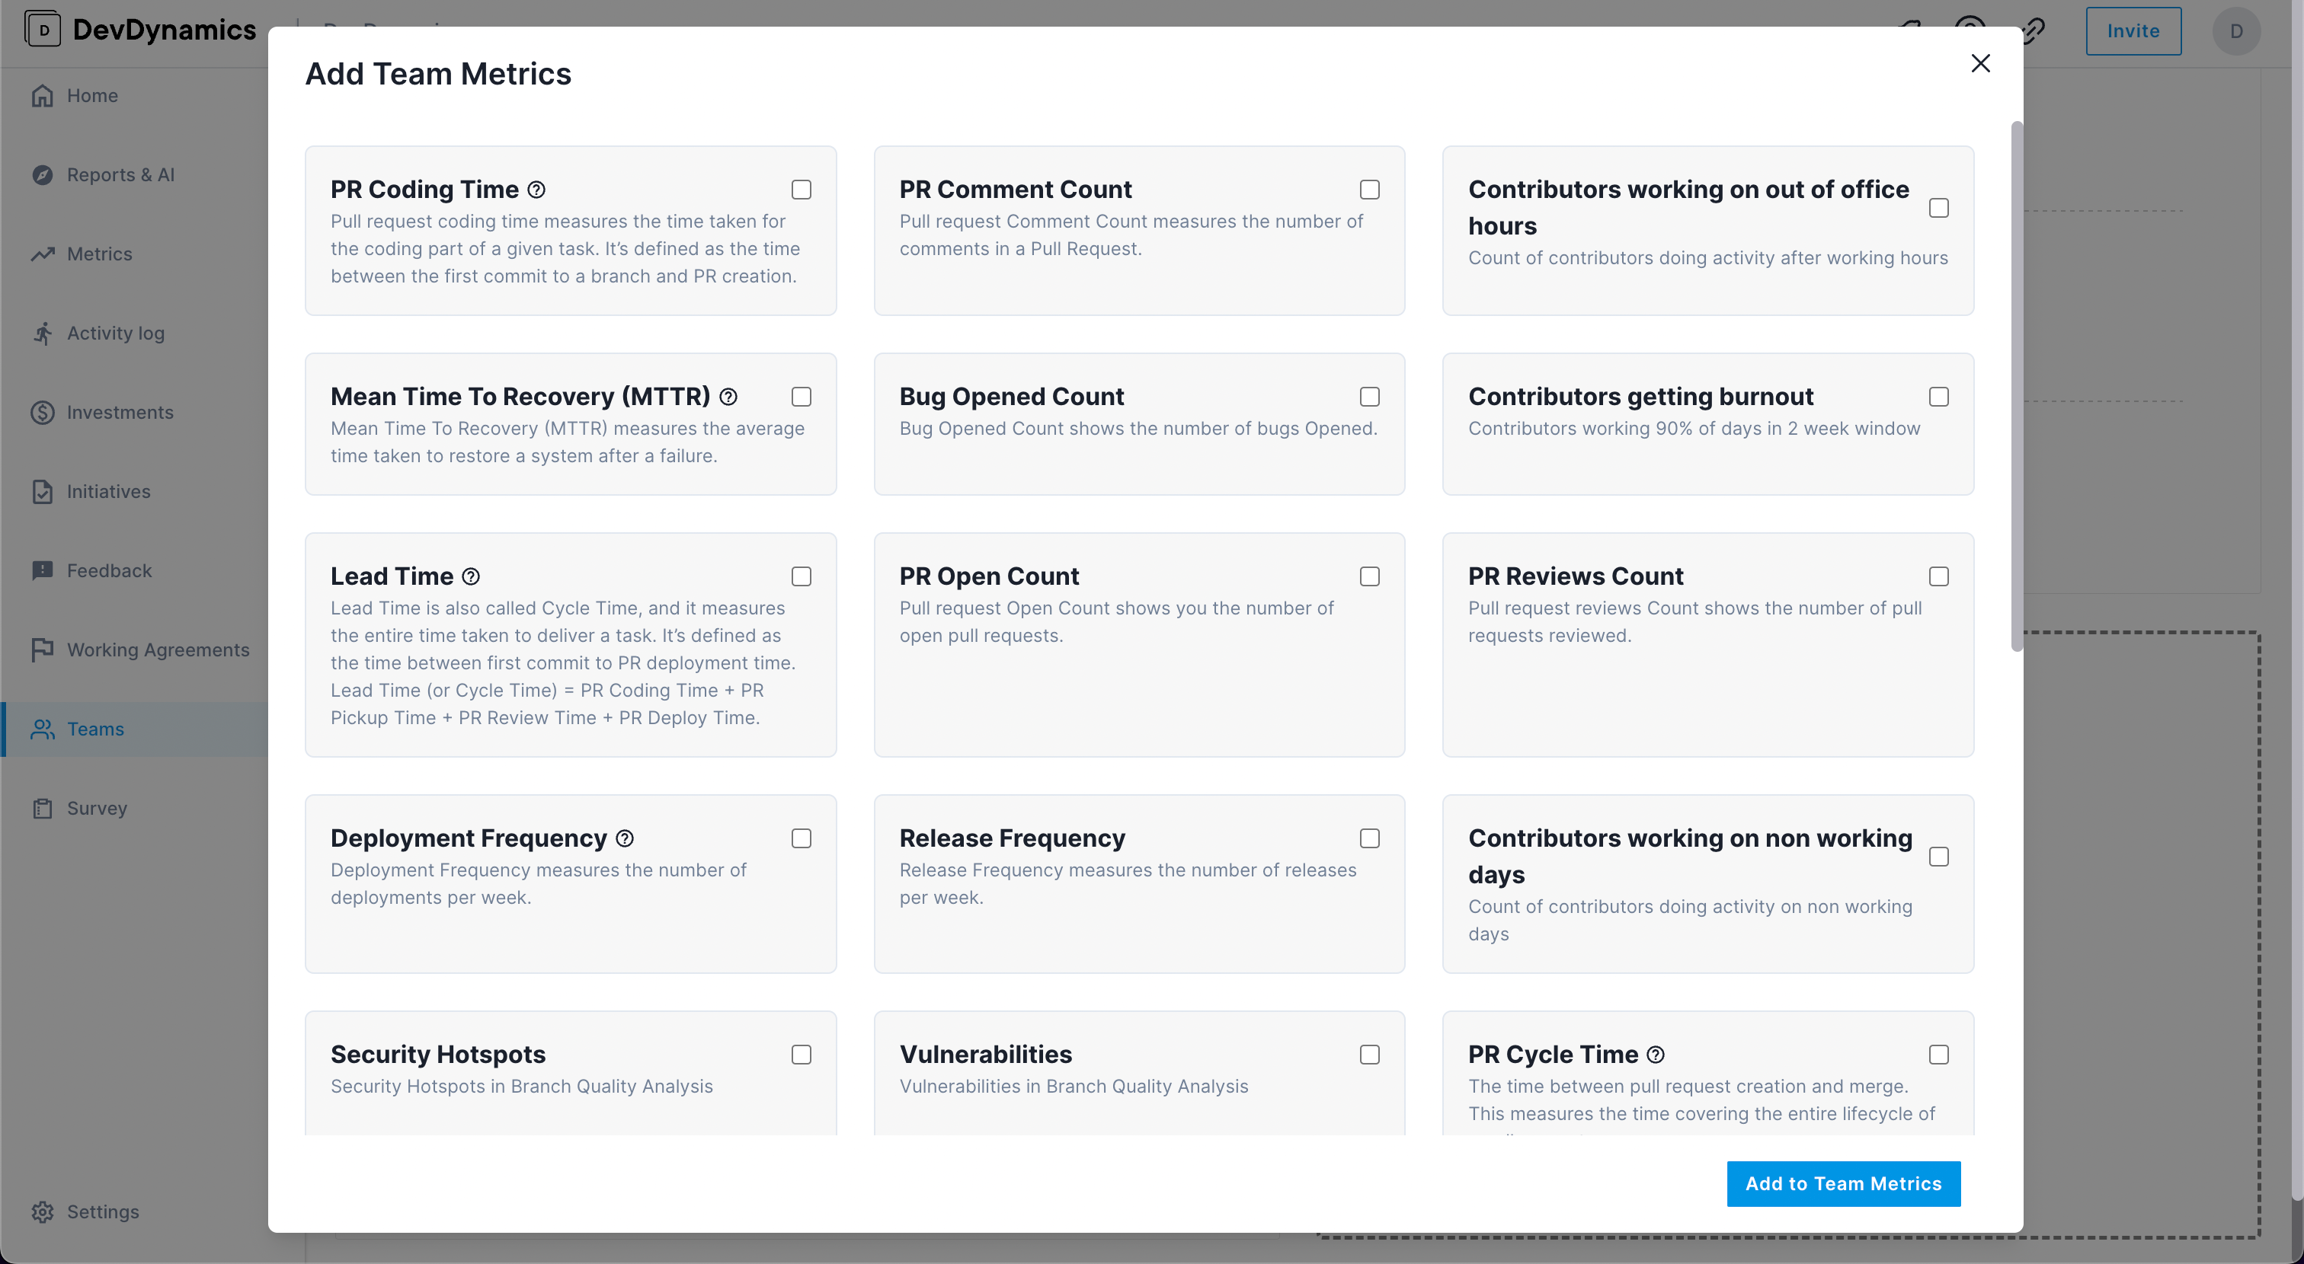Click the Settings gear icon in sidebar
Image resolution: width=2304 pixels, height=1264 pixels.
click(x=42, y=1212)
